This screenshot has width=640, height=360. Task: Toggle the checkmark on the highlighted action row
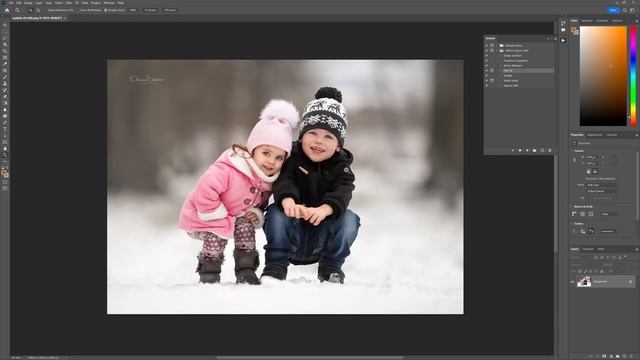[x=487, y=71]
